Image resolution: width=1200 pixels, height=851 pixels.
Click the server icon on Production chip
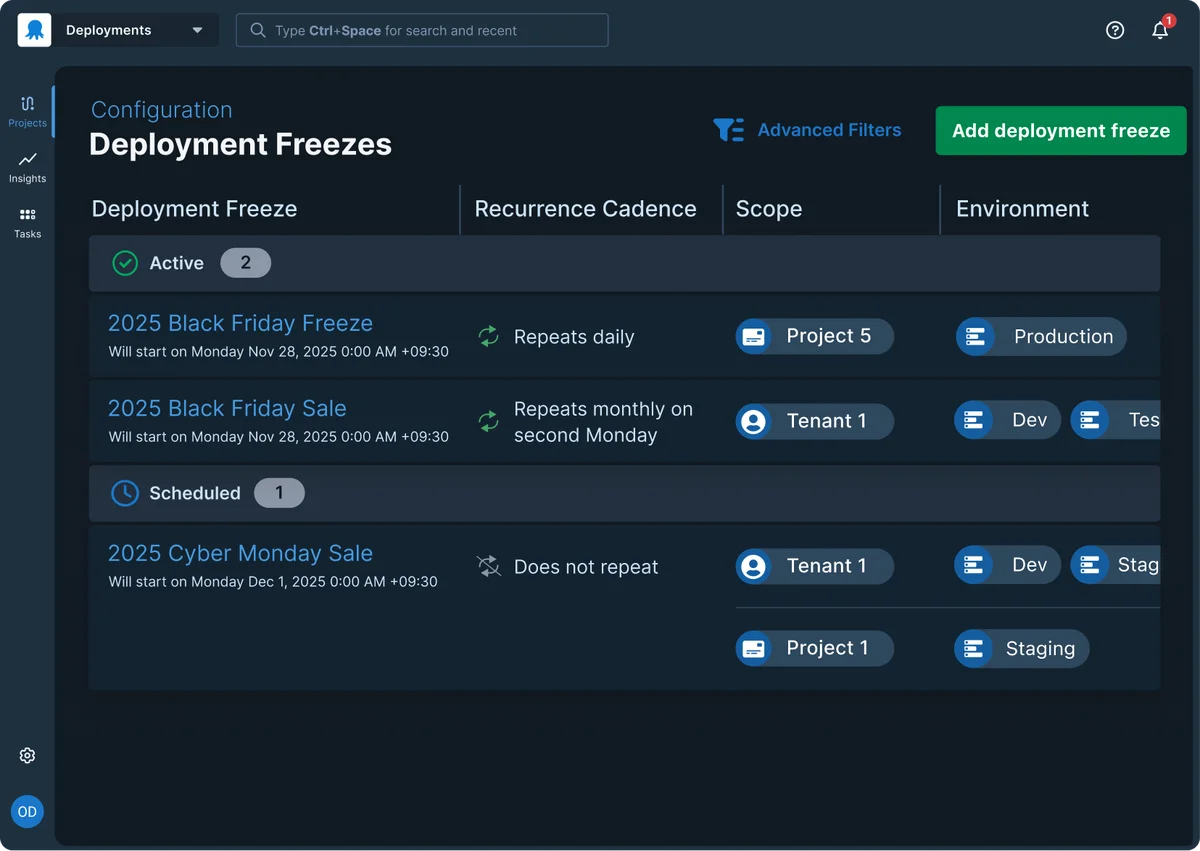(x=974, y=337)
